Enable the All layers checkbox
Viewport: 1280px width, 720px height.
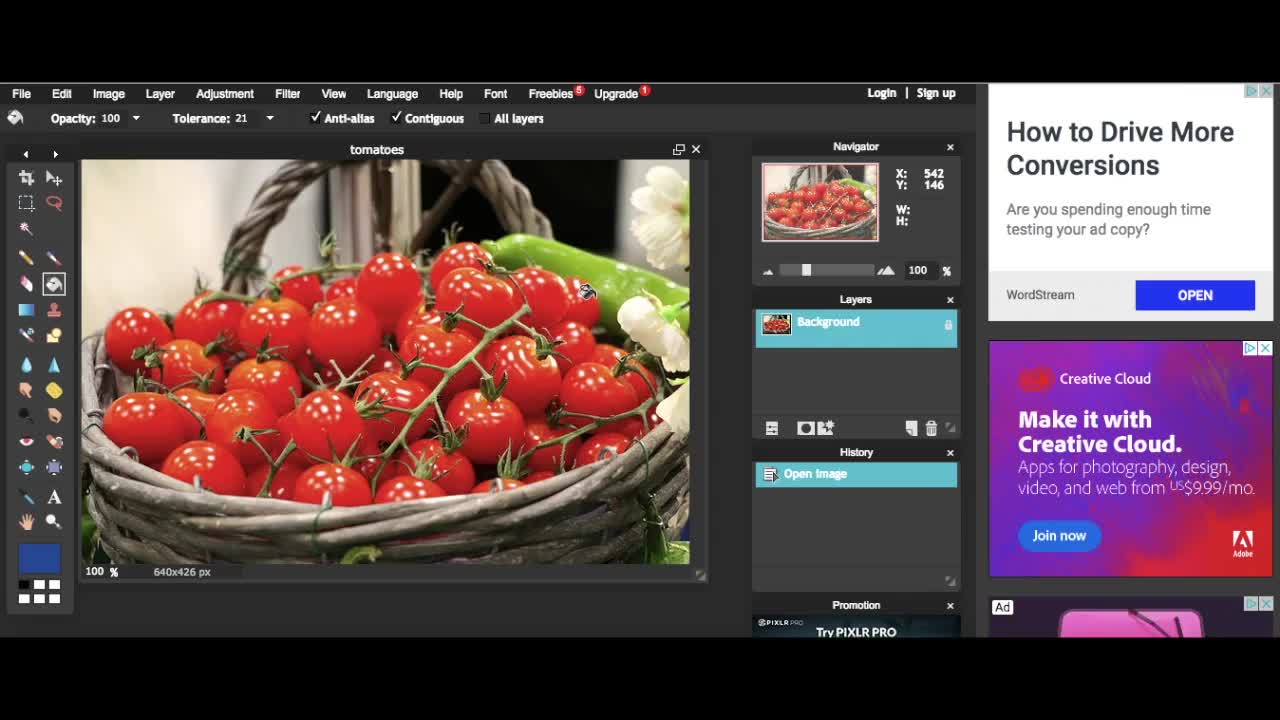(x=484, y=118)
